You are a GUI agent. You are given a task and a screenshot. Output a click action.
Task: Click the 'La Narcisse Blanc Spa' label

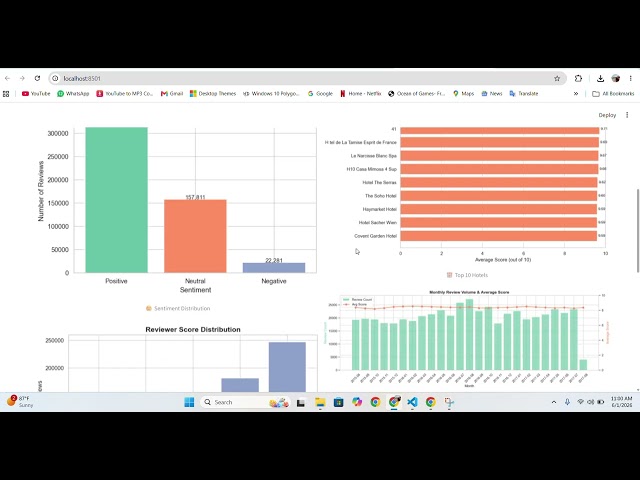click(373, 156)
